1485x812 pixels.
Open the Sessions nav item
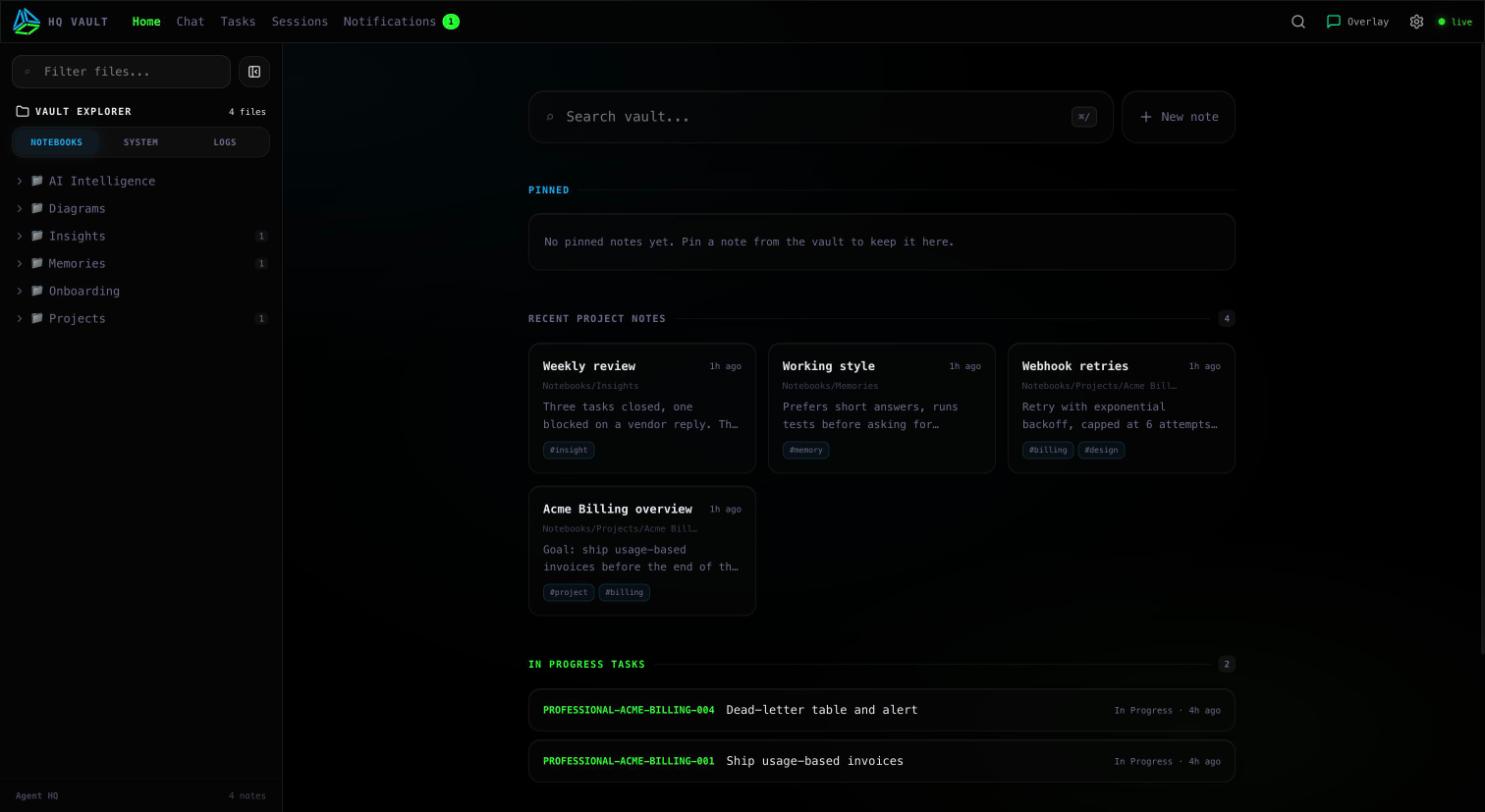tap(300, 21)
